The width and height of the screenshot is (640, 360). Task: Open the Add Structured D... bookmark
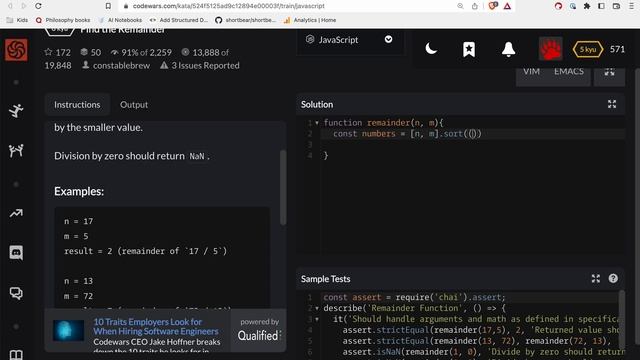click(x=179, y=20)
